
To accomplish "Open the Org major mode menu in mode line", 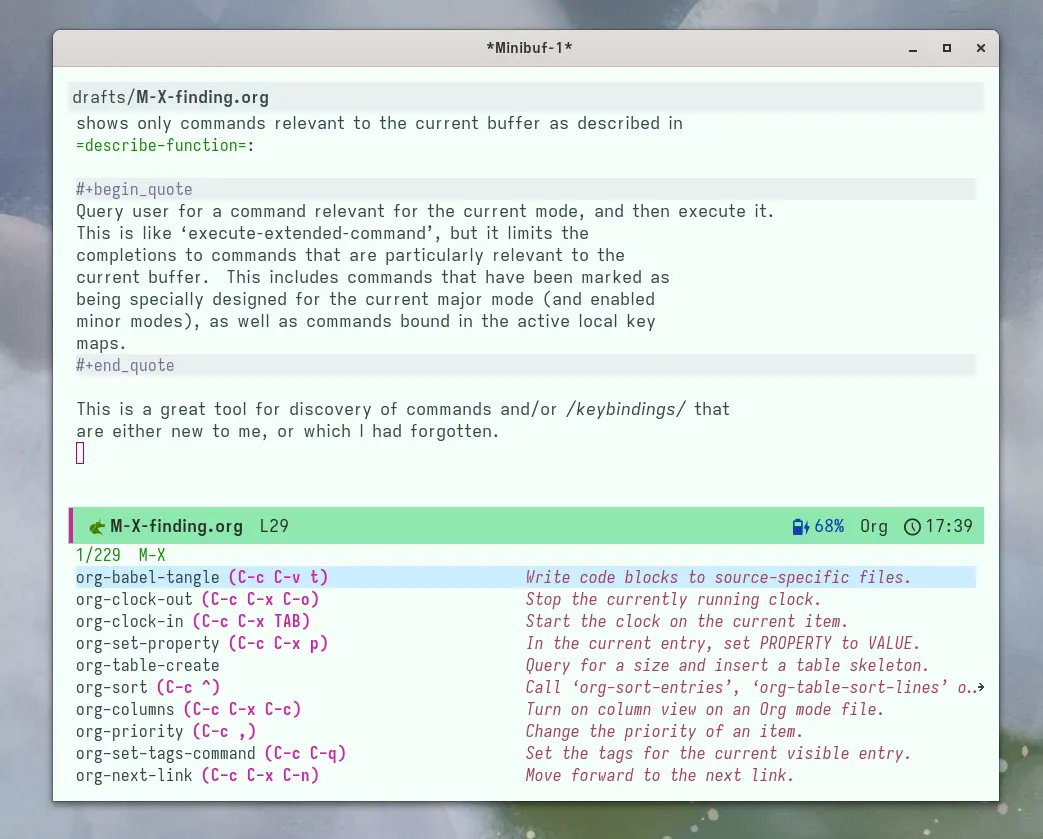I will 873,527.
